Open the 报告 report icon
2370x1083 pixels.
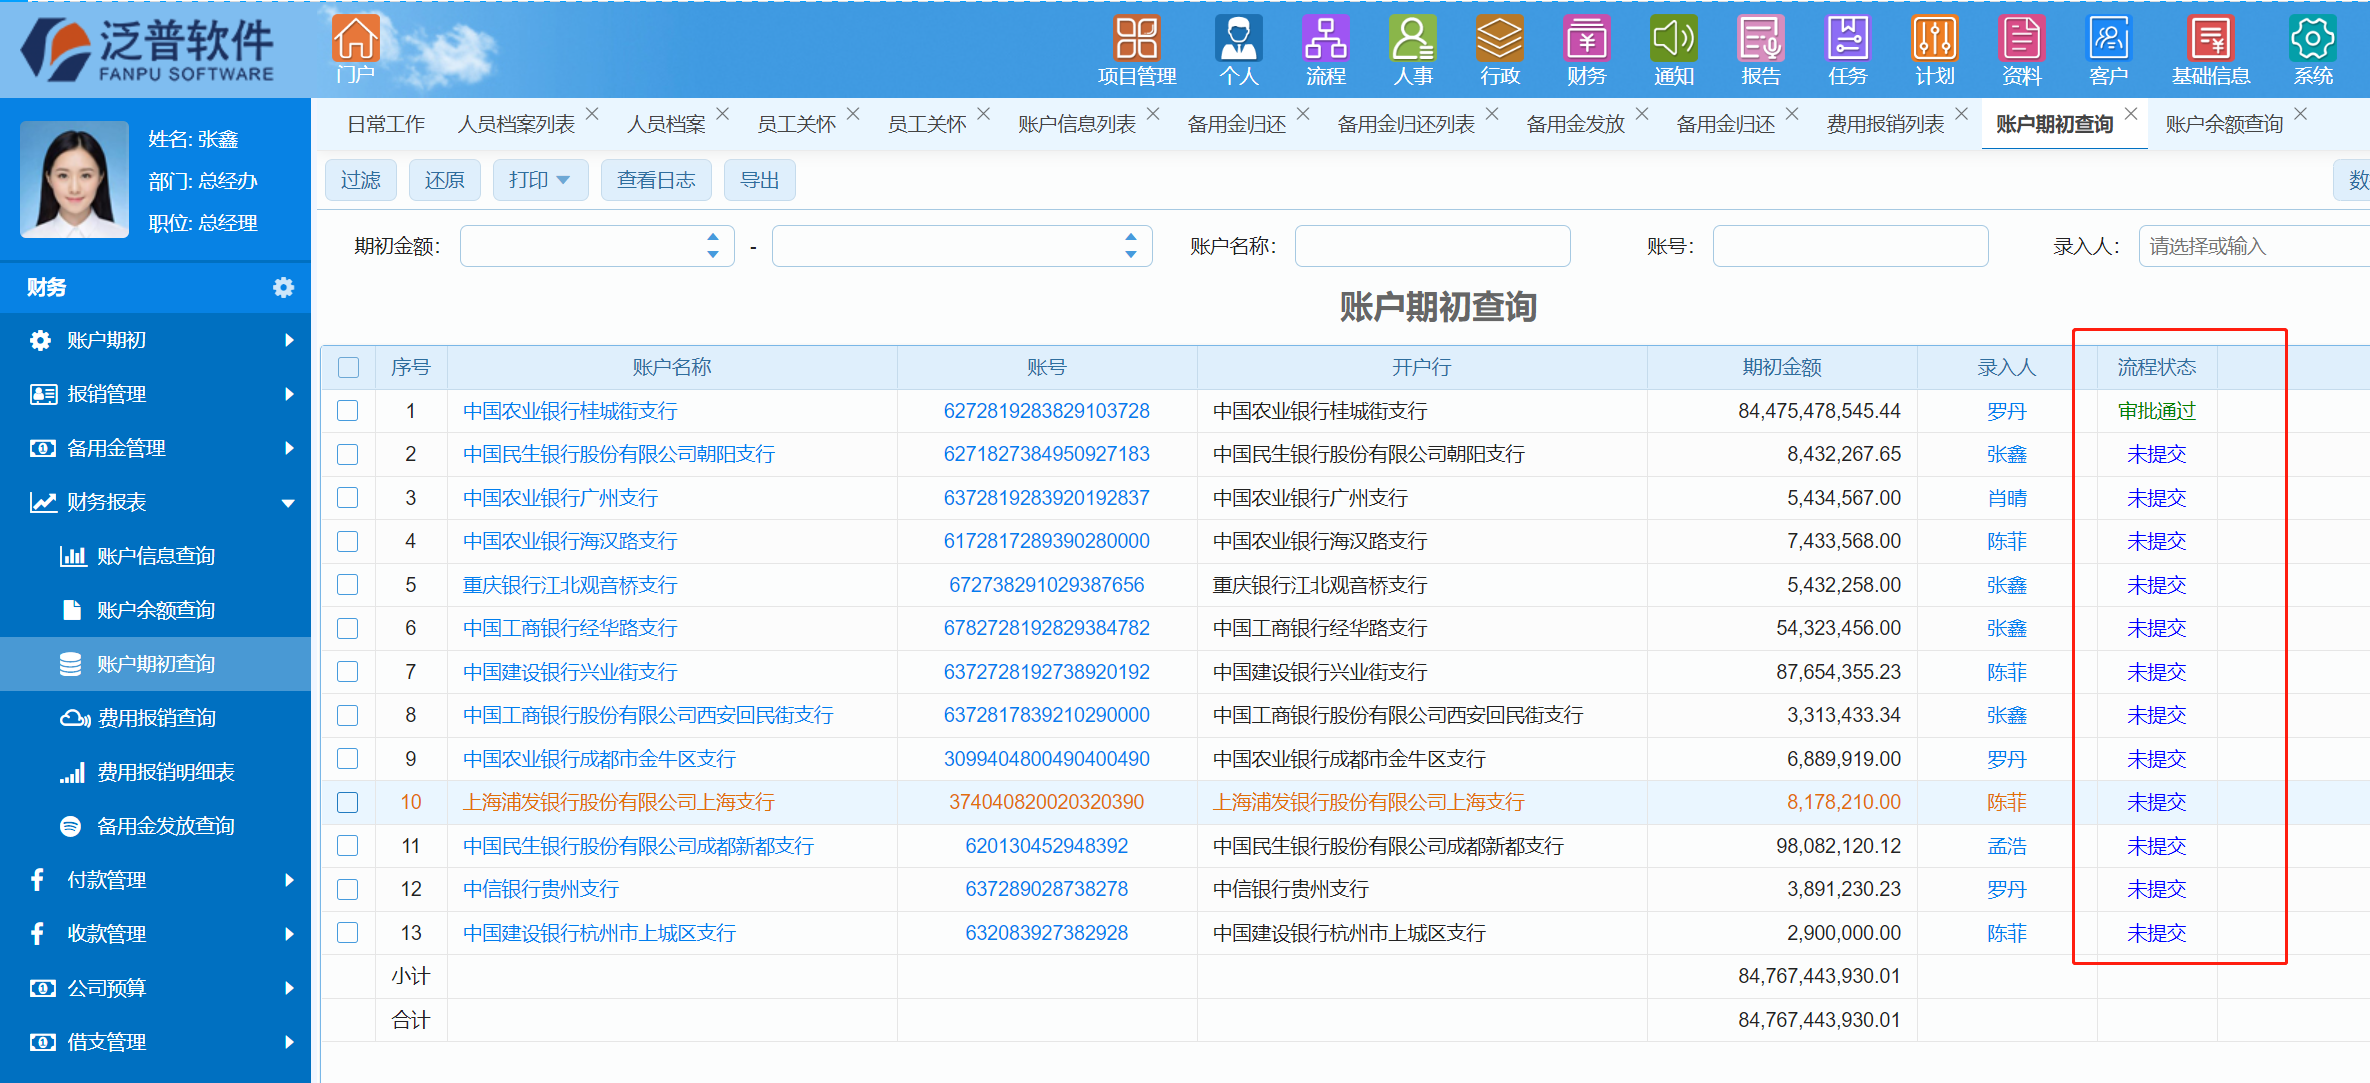coord(1760,49)
